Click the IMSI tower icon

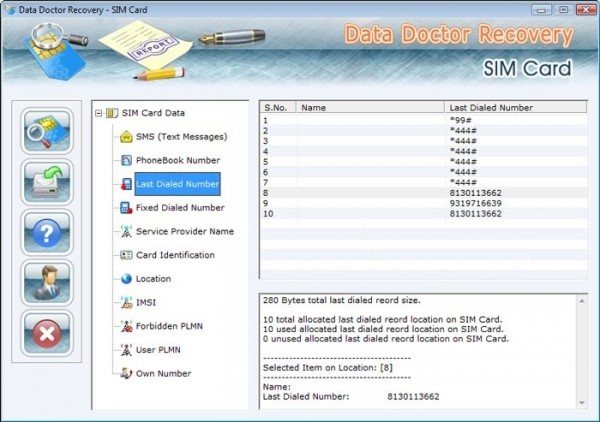126,302
